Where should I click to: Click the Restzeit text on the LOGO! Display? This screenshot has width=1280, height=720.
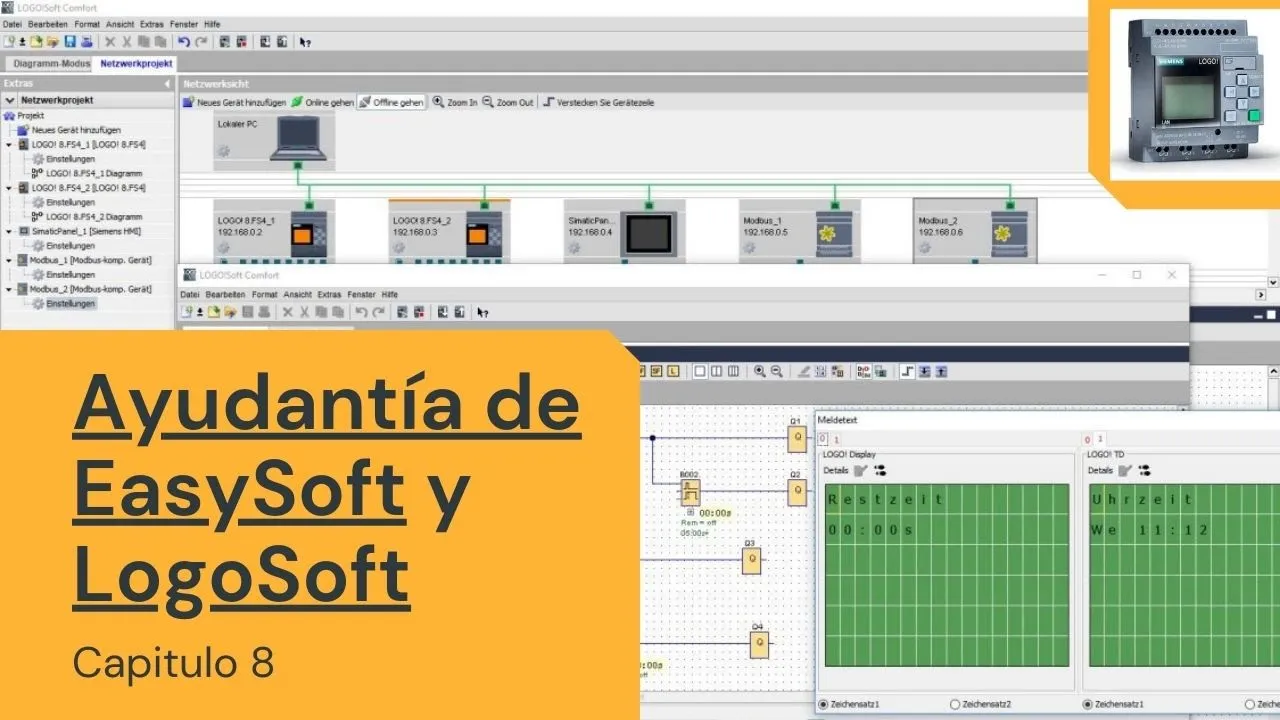(884, 499)
